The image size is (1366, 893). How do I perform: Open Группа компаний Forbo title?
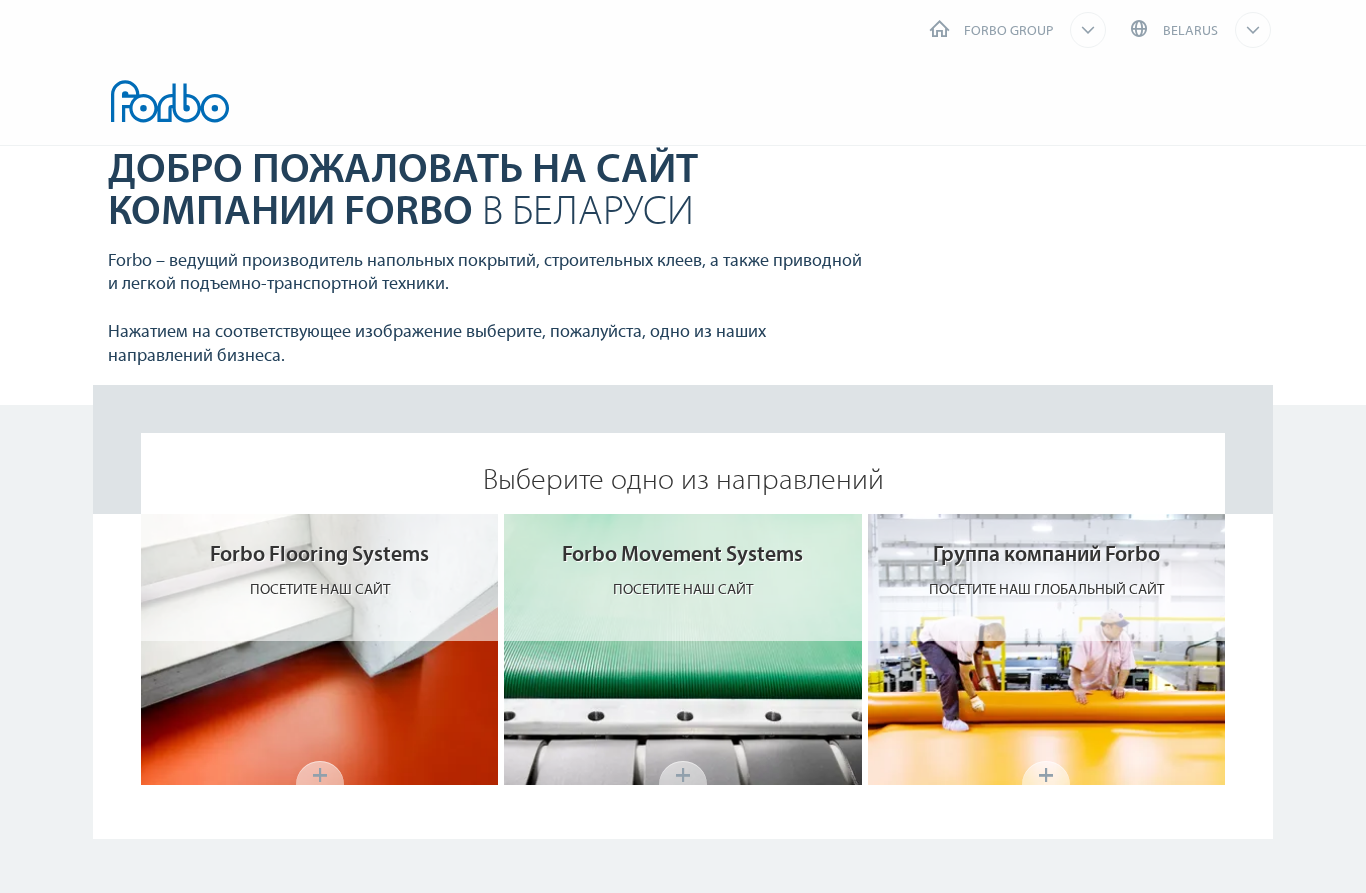pyautogui.click(x=1046, y=554)
